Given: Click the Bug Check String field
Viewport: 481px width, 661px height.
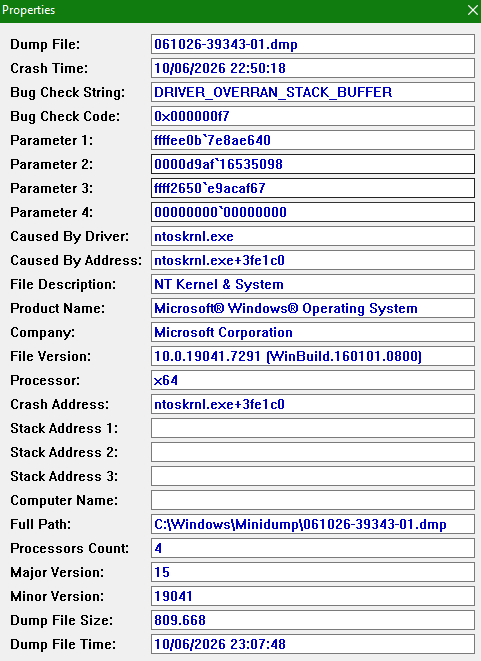Looking at the screenshot, I should click(x=313, y=92).
